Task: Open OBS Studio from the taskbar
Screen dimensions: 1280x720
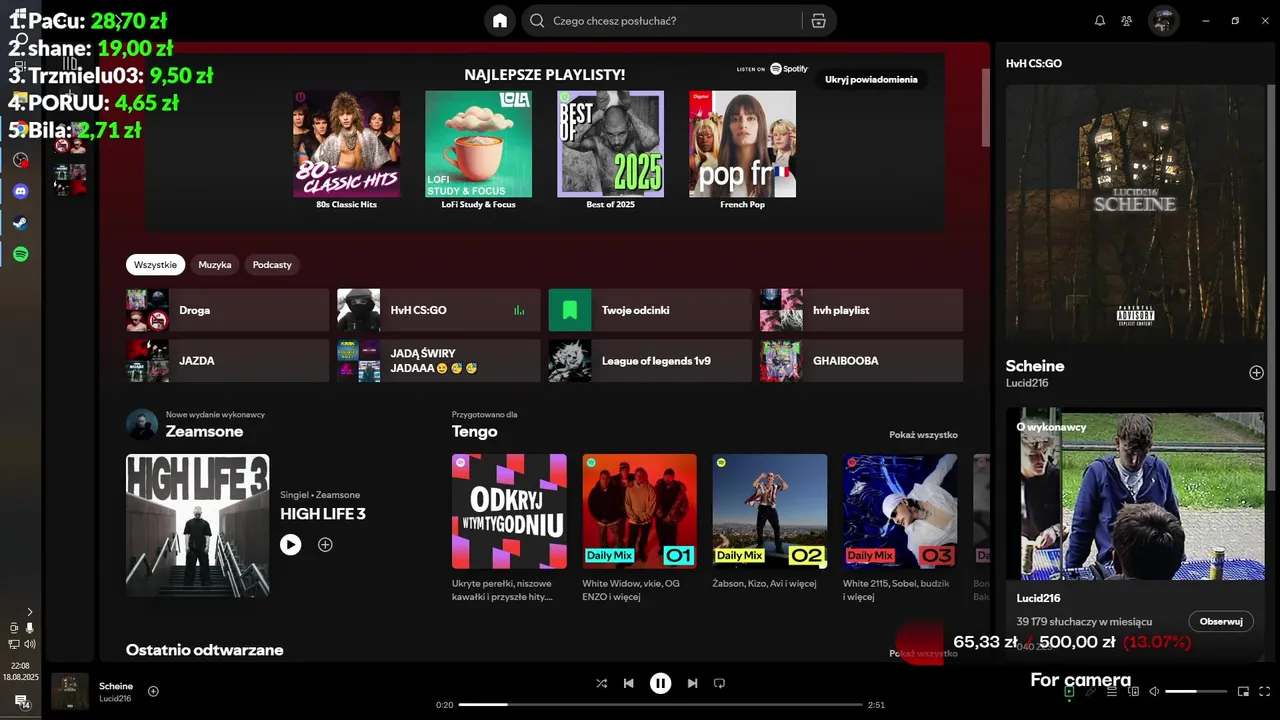Action: (20, 160)
